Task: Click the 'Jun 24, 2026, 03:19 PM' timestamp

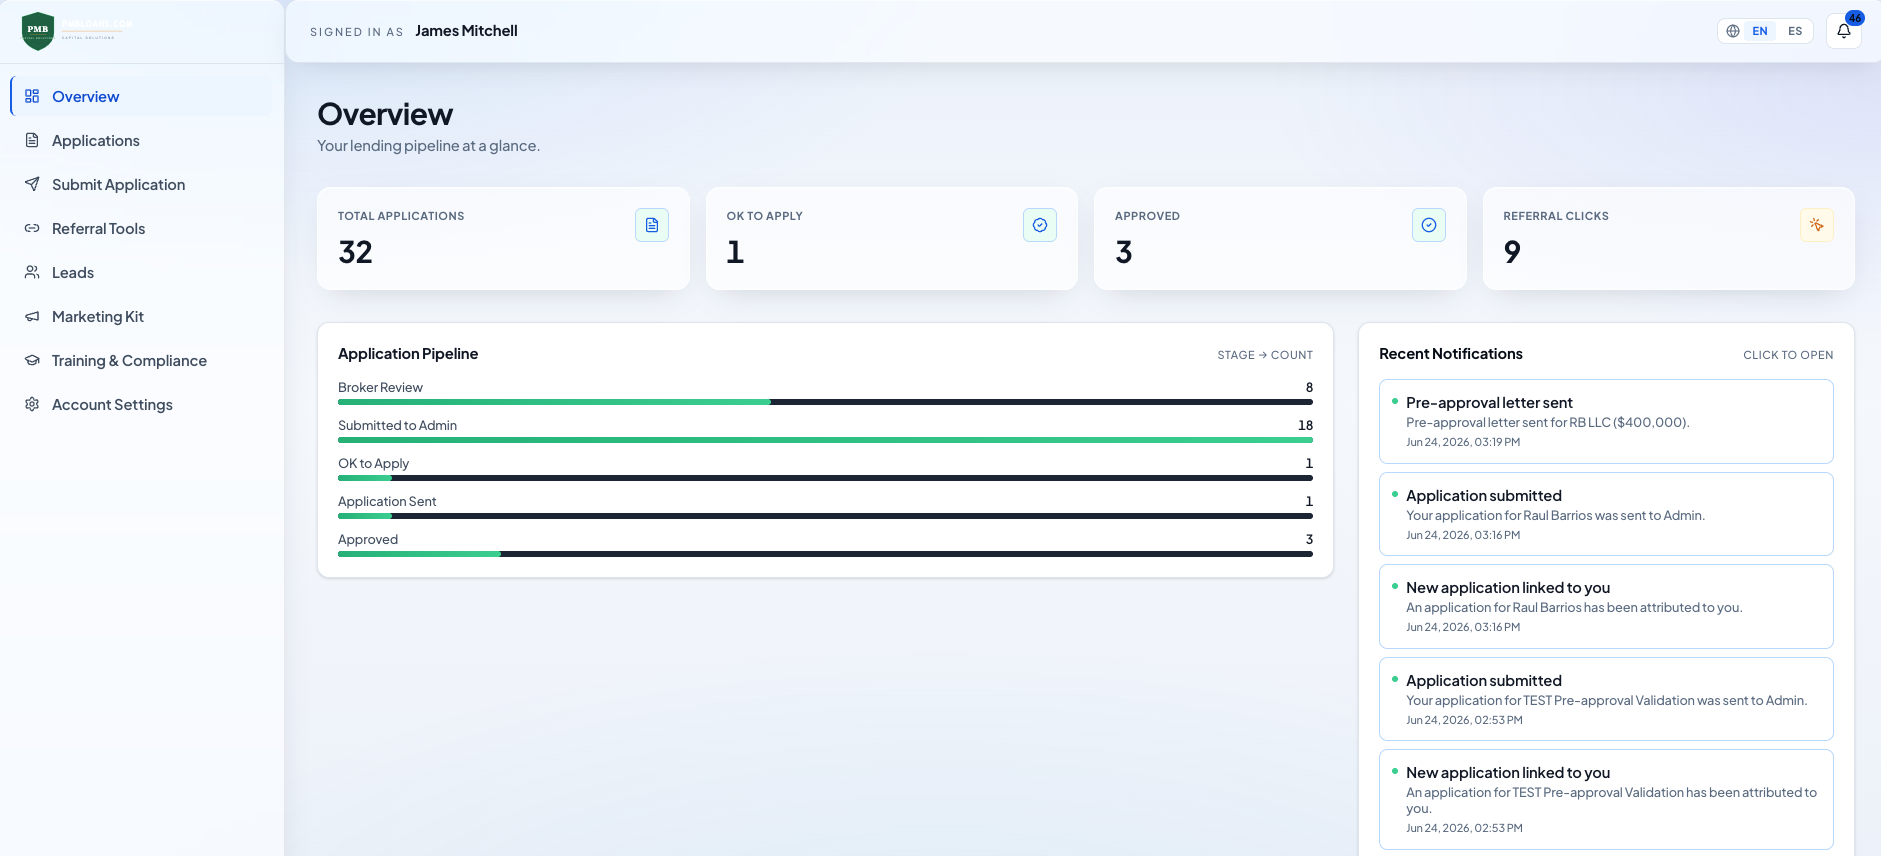Action: 1463,442
